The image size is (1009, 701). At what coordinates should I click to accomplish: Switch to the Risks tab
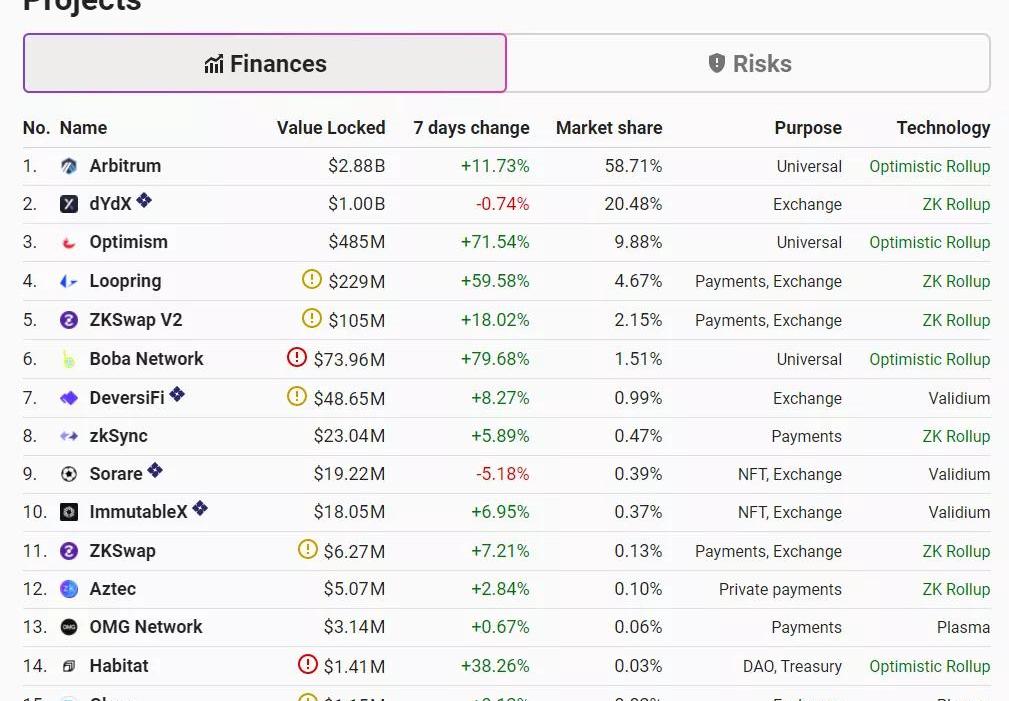coord(749,64)
